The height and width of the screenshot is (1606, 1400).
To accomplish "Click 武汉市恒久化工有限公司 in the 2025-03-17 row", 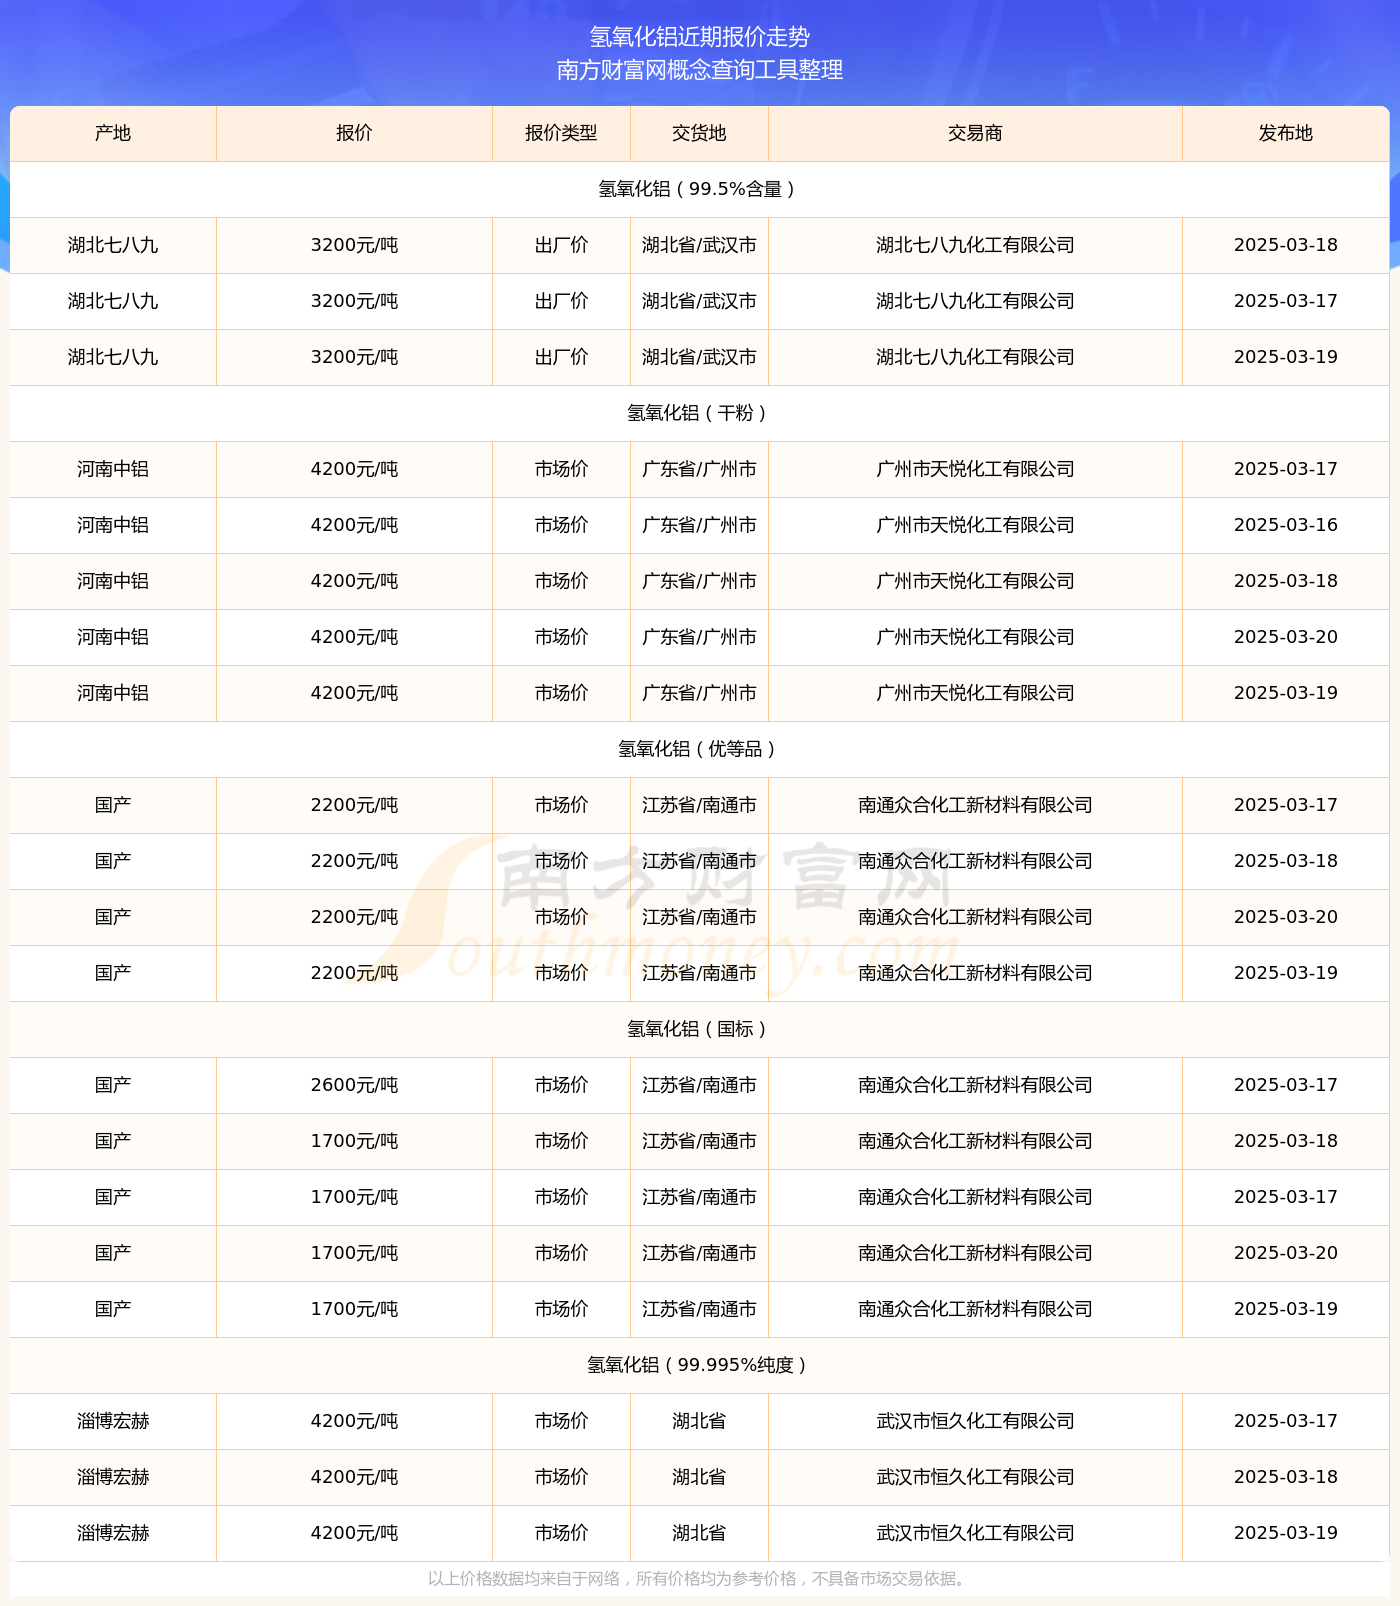I will [975, 1421].
